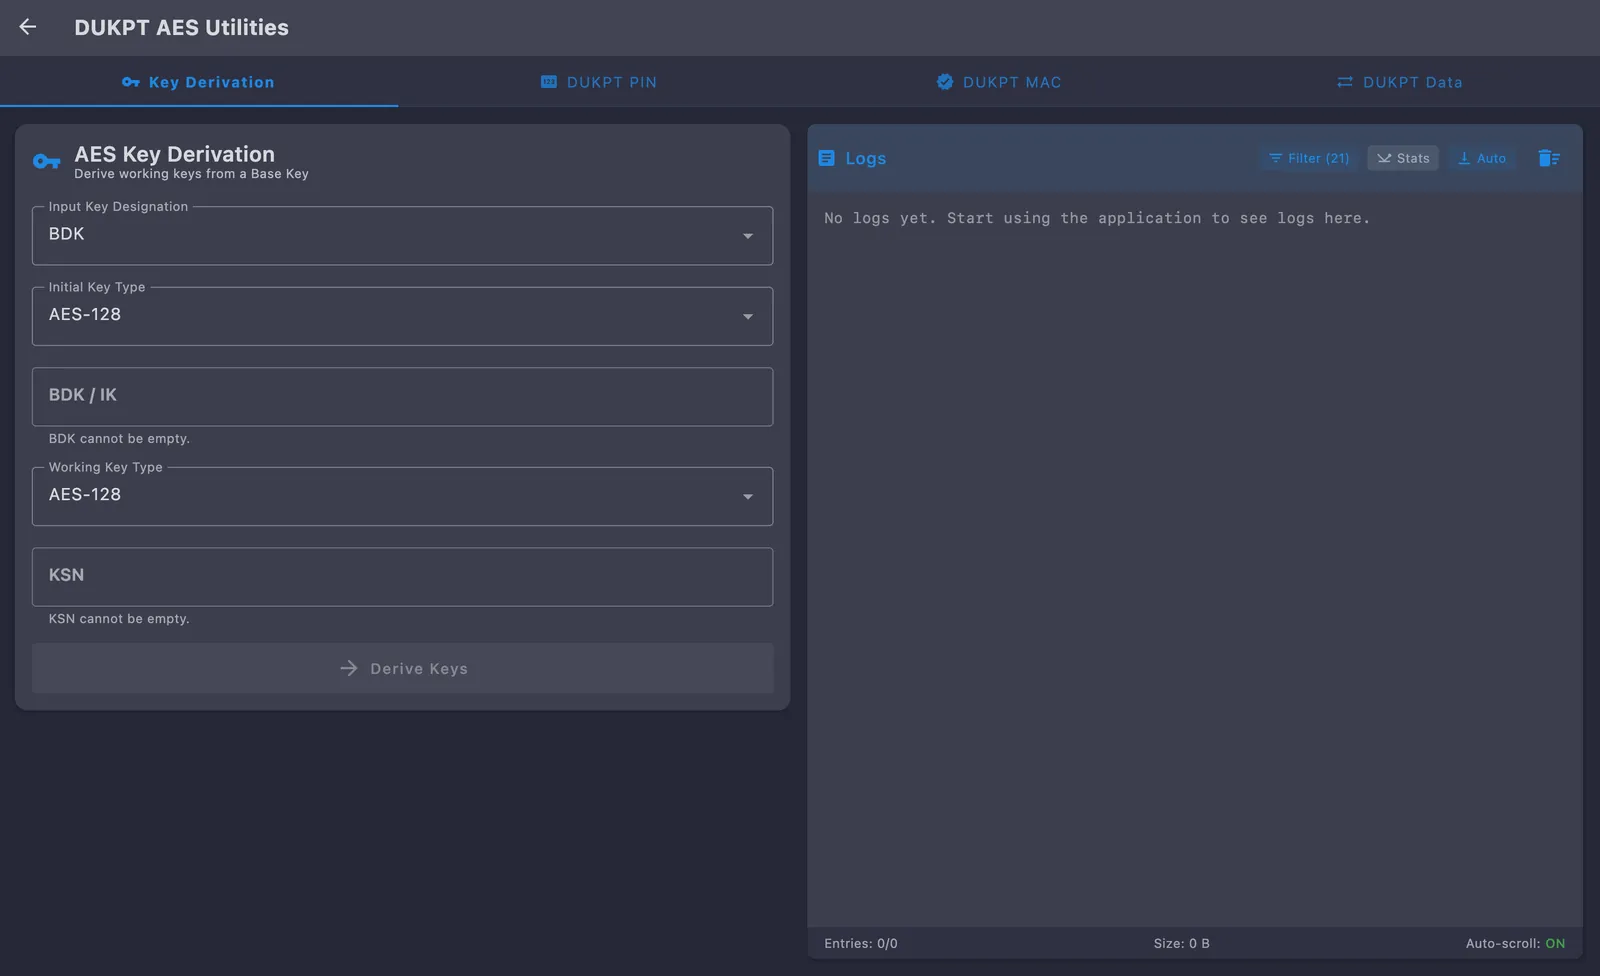Open the DUKPT Data tab

click(1399, 82)
